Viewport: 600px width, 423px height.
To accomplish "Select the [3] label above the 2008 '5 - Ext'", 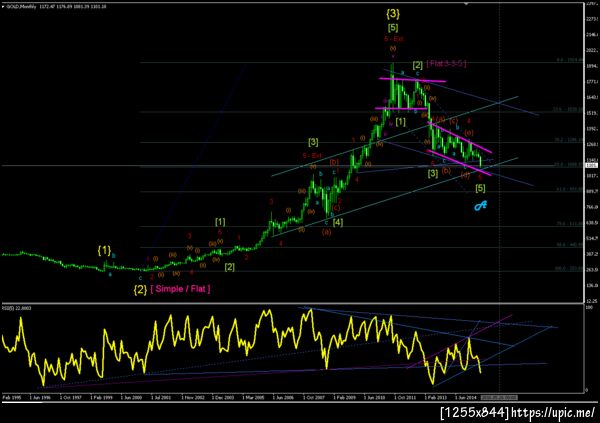I will (x=313, y=142).
